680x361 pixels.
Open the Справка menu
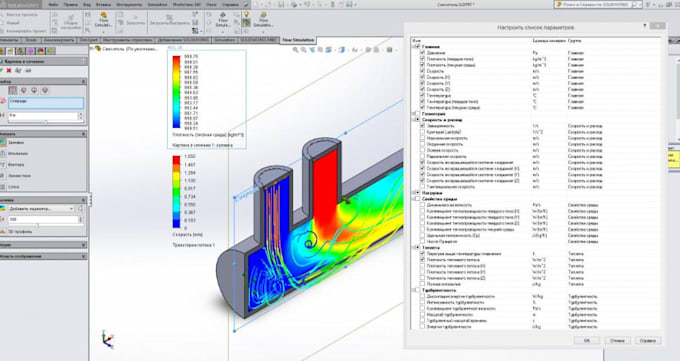(230, 4)
